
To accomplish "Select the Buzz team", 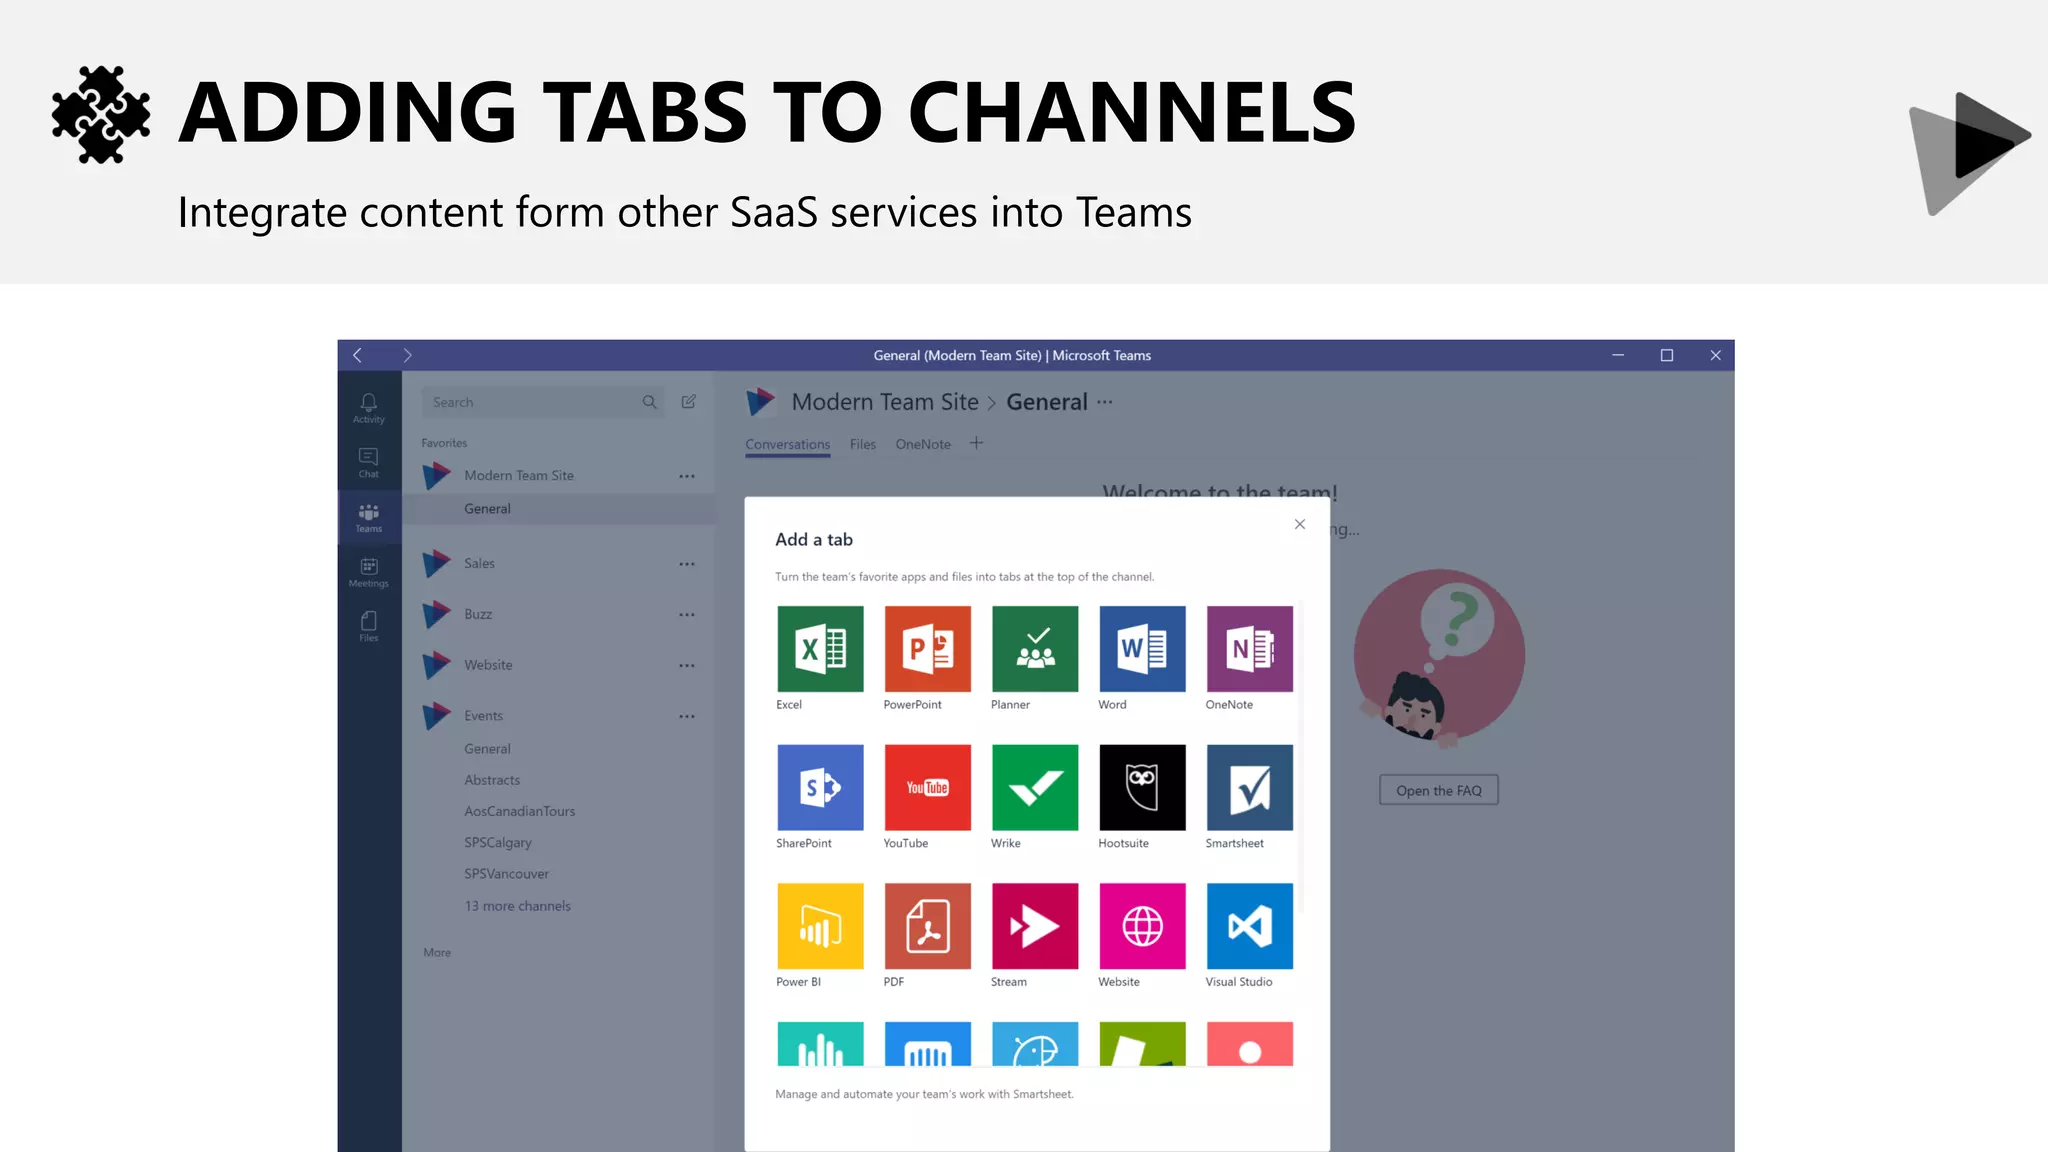I will click(x=478, y=615).
